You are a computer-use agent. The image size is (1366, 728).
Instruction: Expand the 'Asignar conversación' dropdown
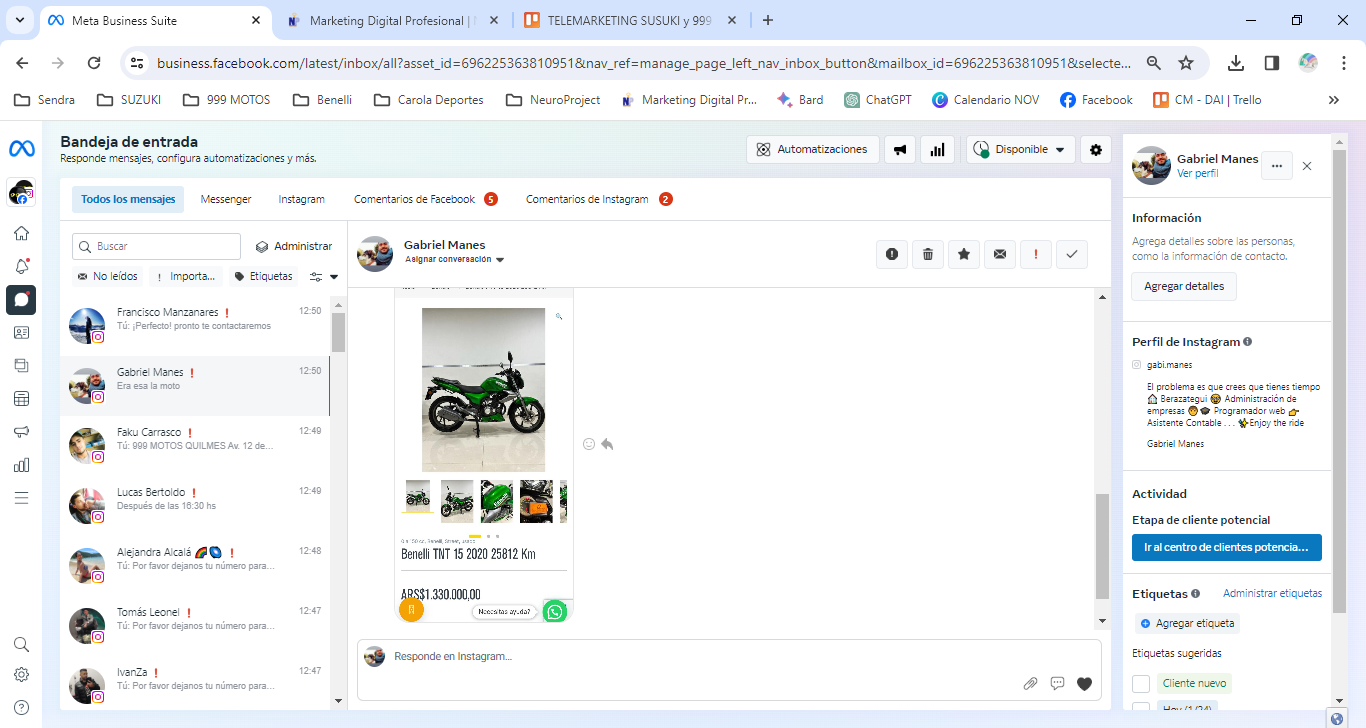click(x=454, y=260)
